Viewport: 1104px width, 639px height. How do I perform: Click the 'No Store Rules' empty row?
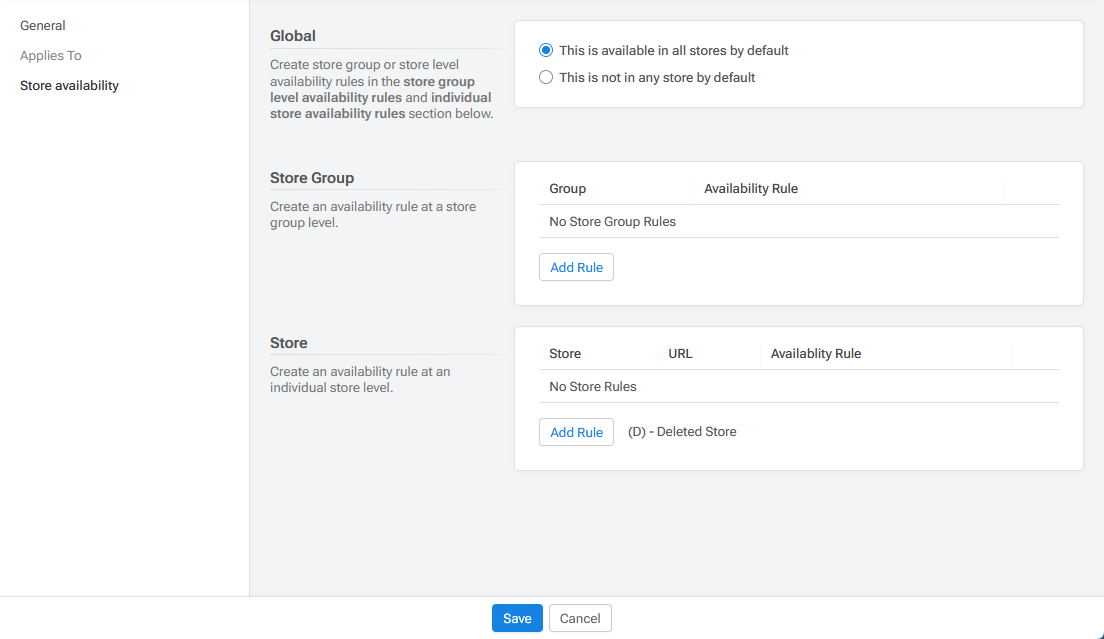(593, 387)
